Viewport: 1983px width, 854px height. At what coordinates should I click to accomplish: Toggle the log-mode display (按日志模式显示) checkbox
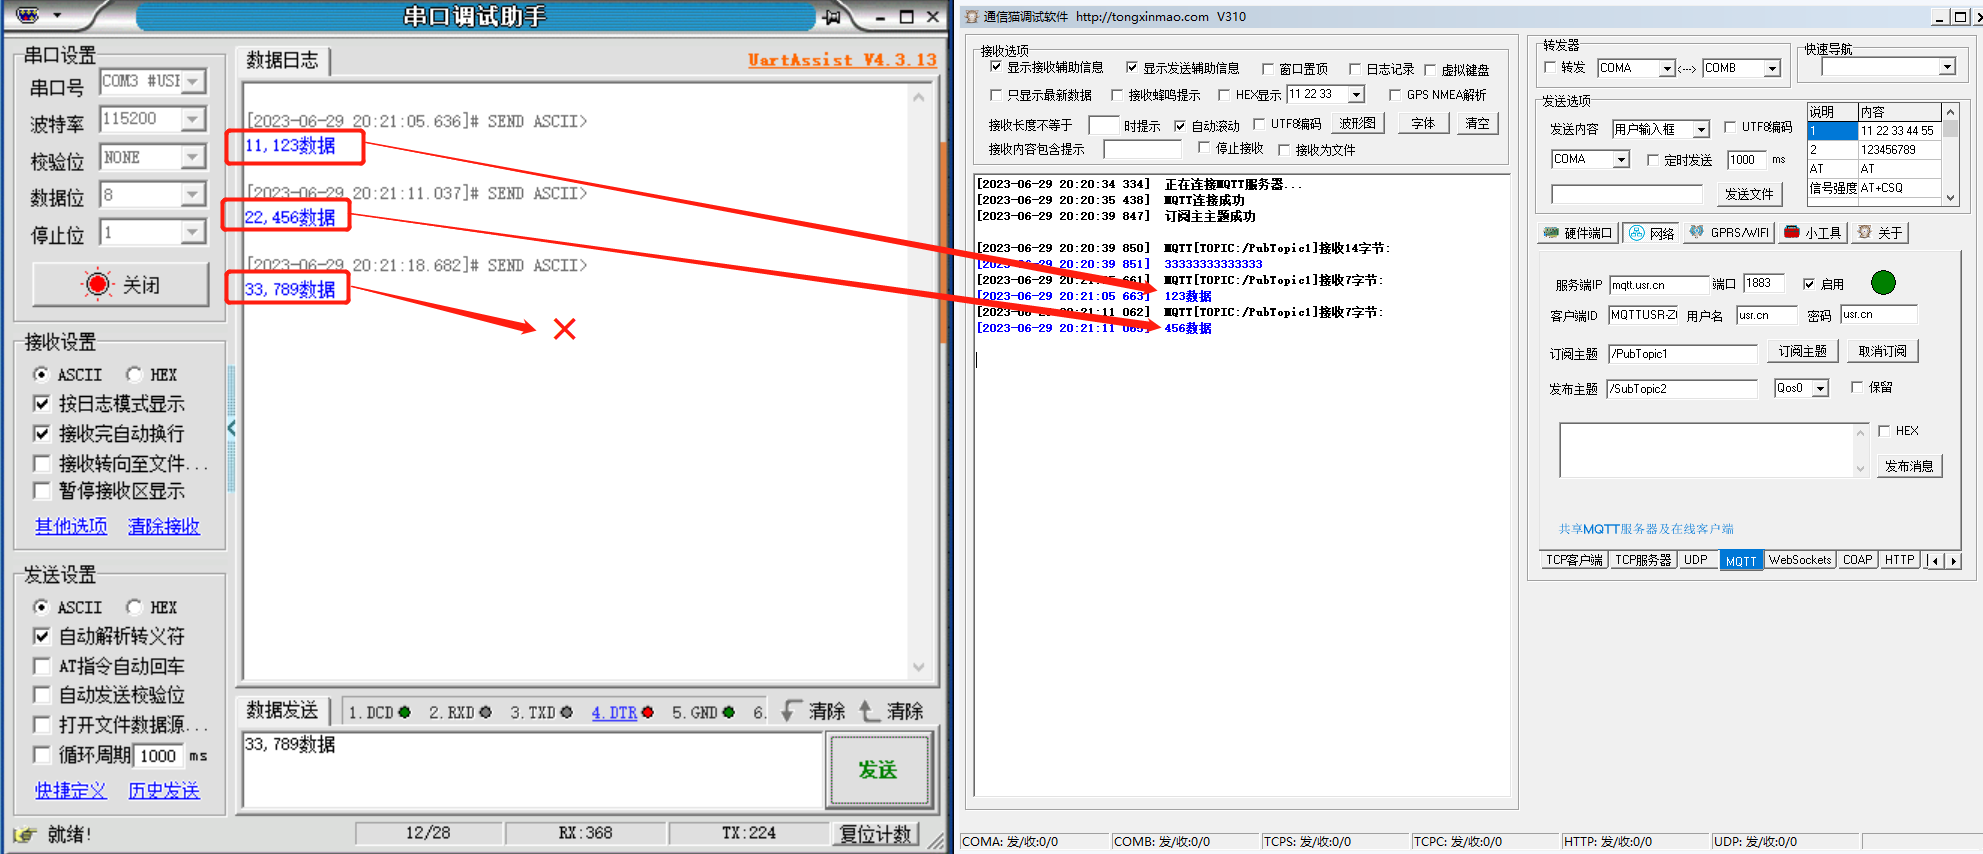[x=42, y=404]
